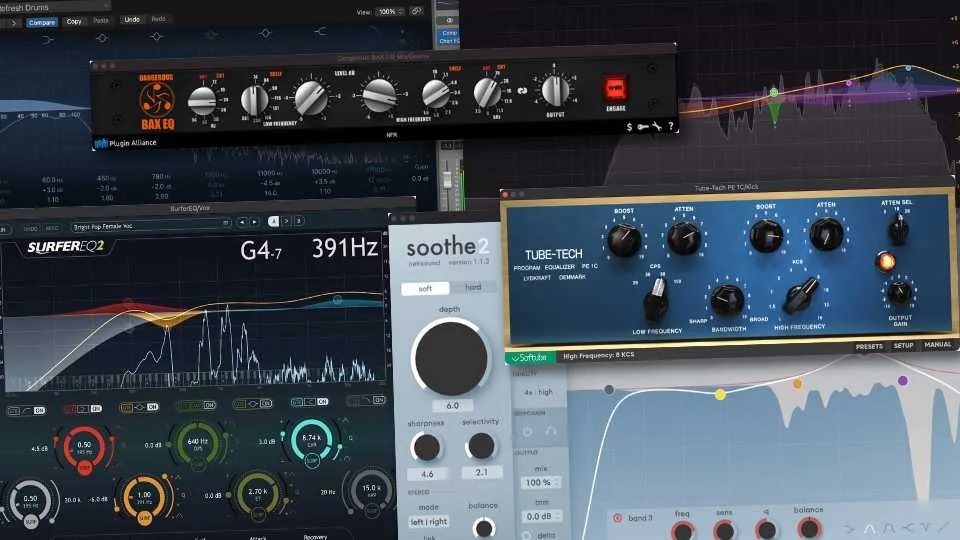Open the SETUP menu in Tube-Tech
The width and height of the screenshot is (960, 540).
click(903, 346)
